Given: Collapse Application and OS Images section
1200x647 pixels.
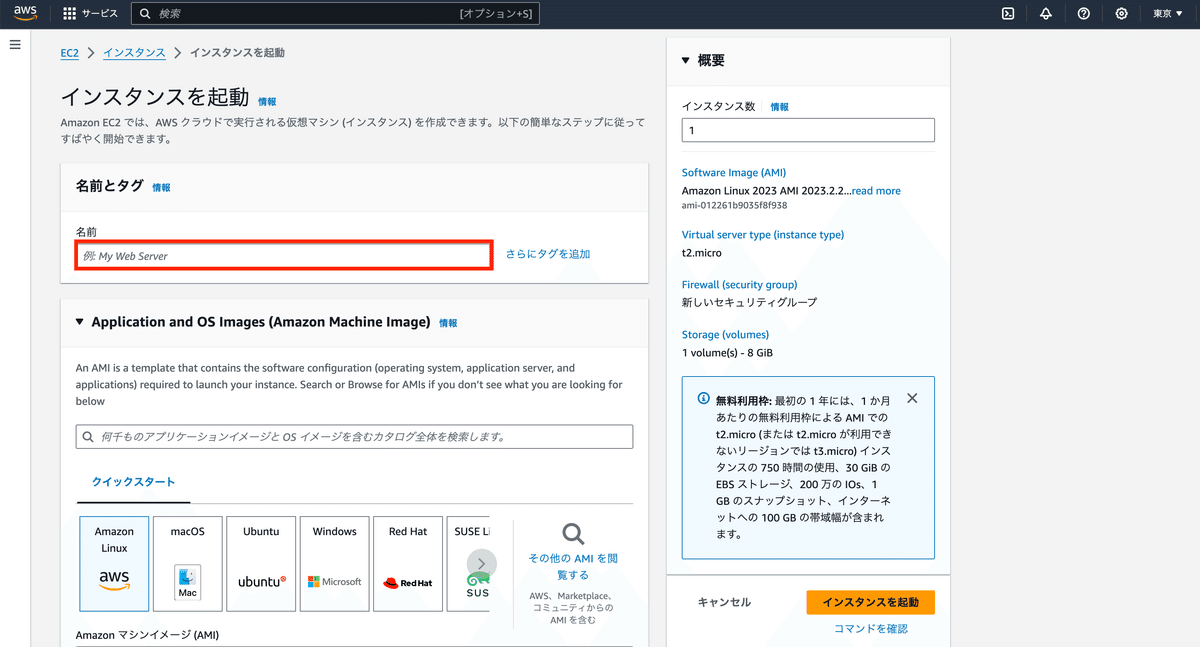Looking at the screenshot, I should 80,322.
